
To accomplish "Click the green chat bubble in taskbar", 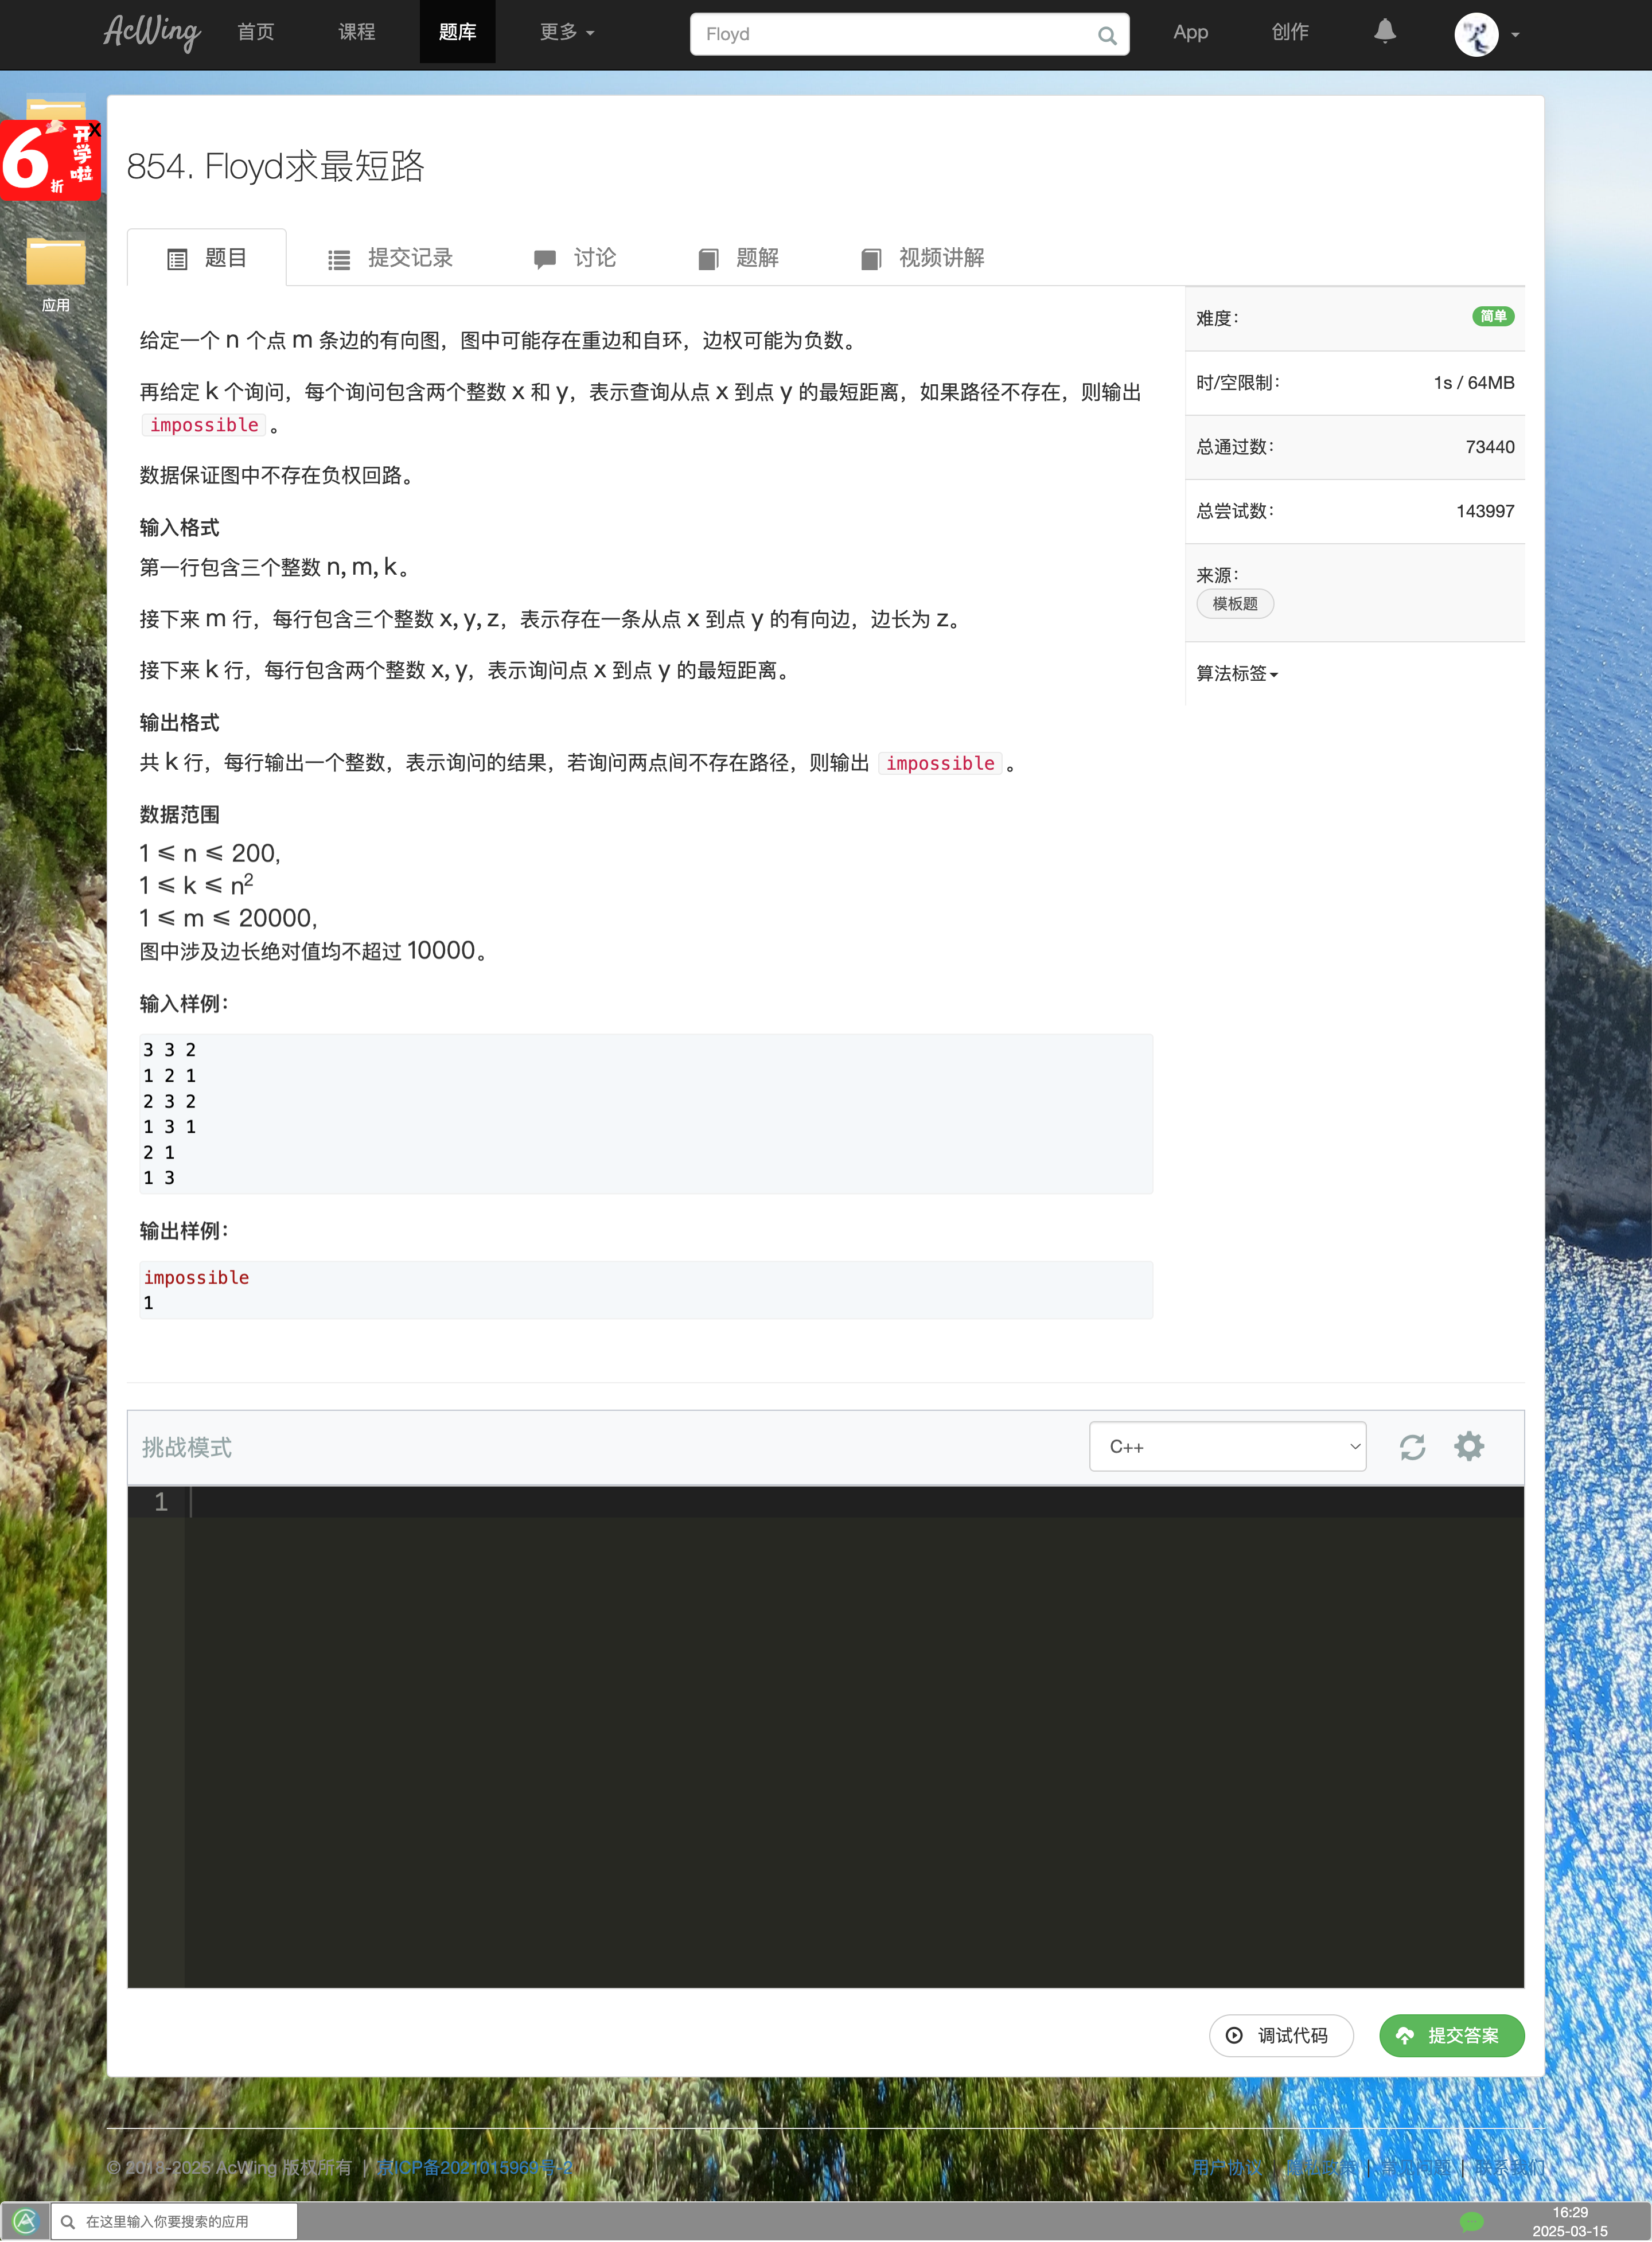I will [x=1470, y=2221].
